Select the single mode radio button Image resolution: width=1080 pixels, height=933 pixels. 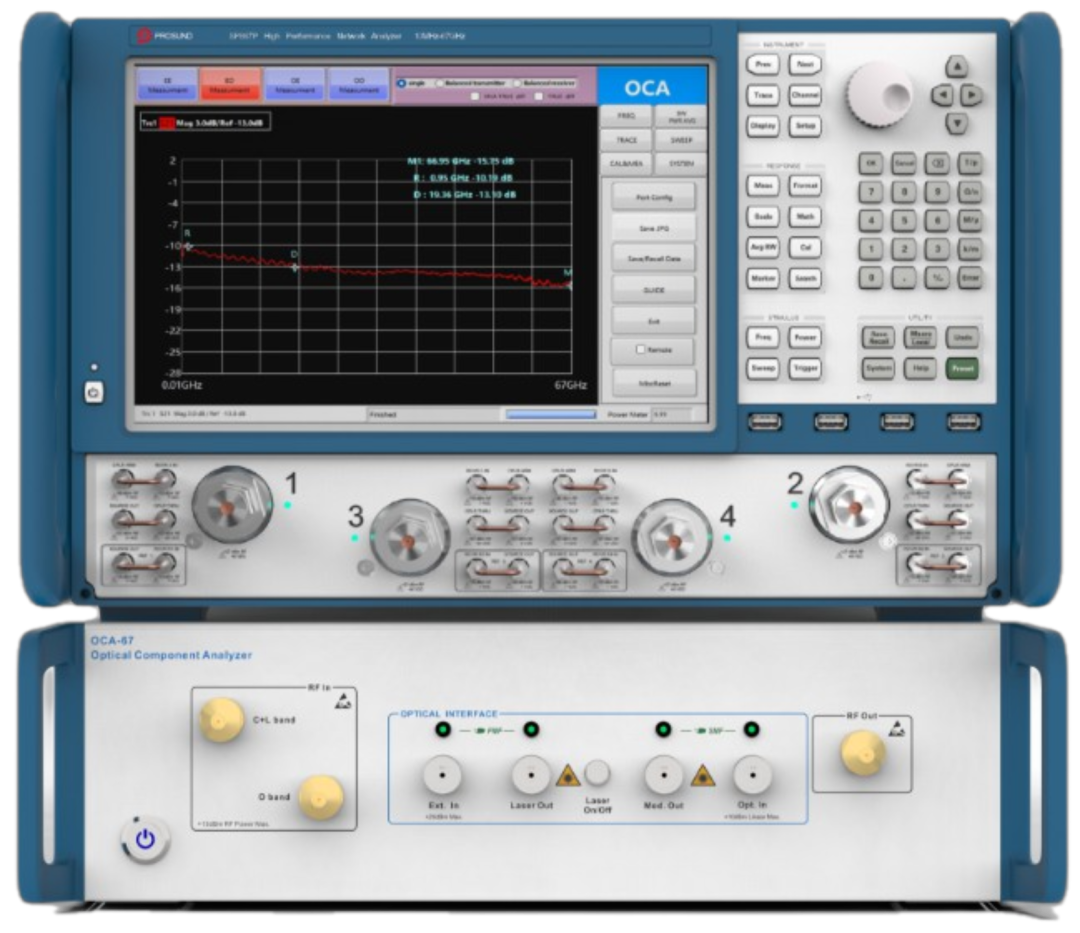click(402, 83)
